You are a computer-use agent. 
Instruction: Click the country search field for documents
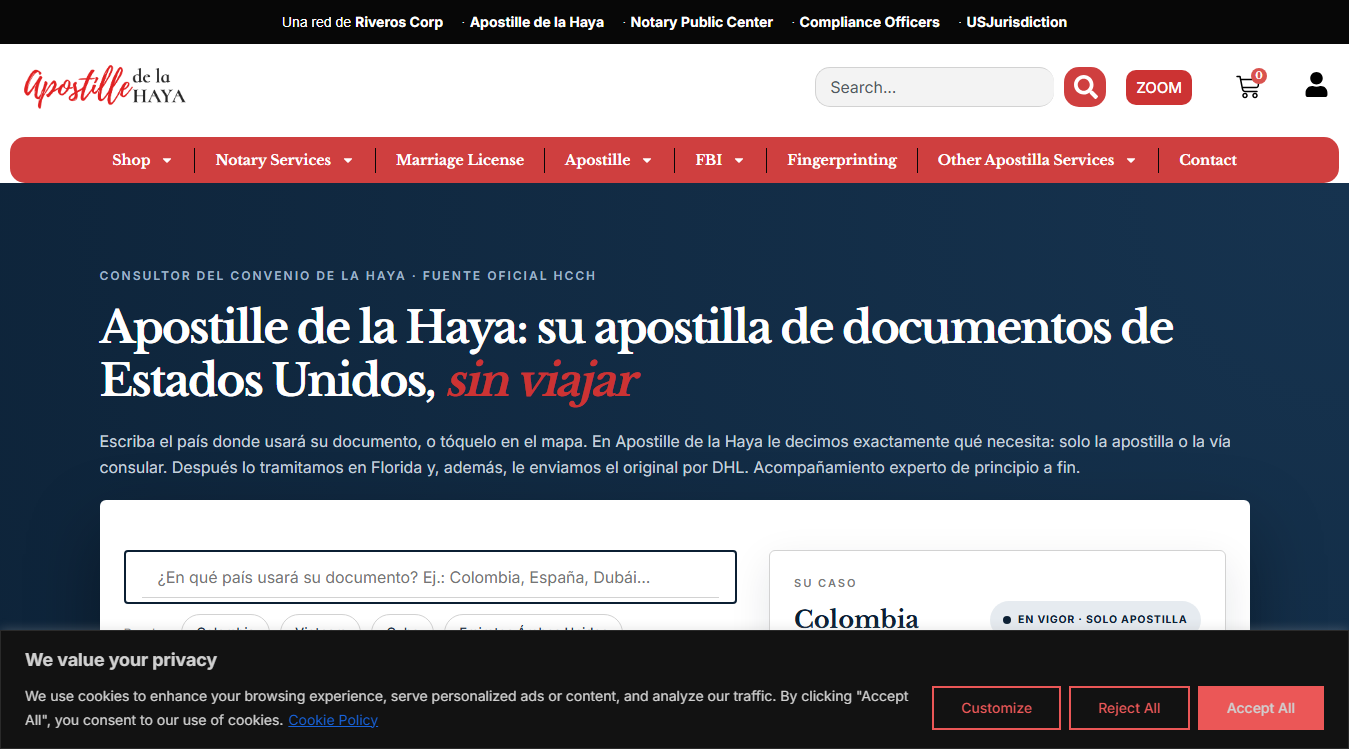[430, 577]
